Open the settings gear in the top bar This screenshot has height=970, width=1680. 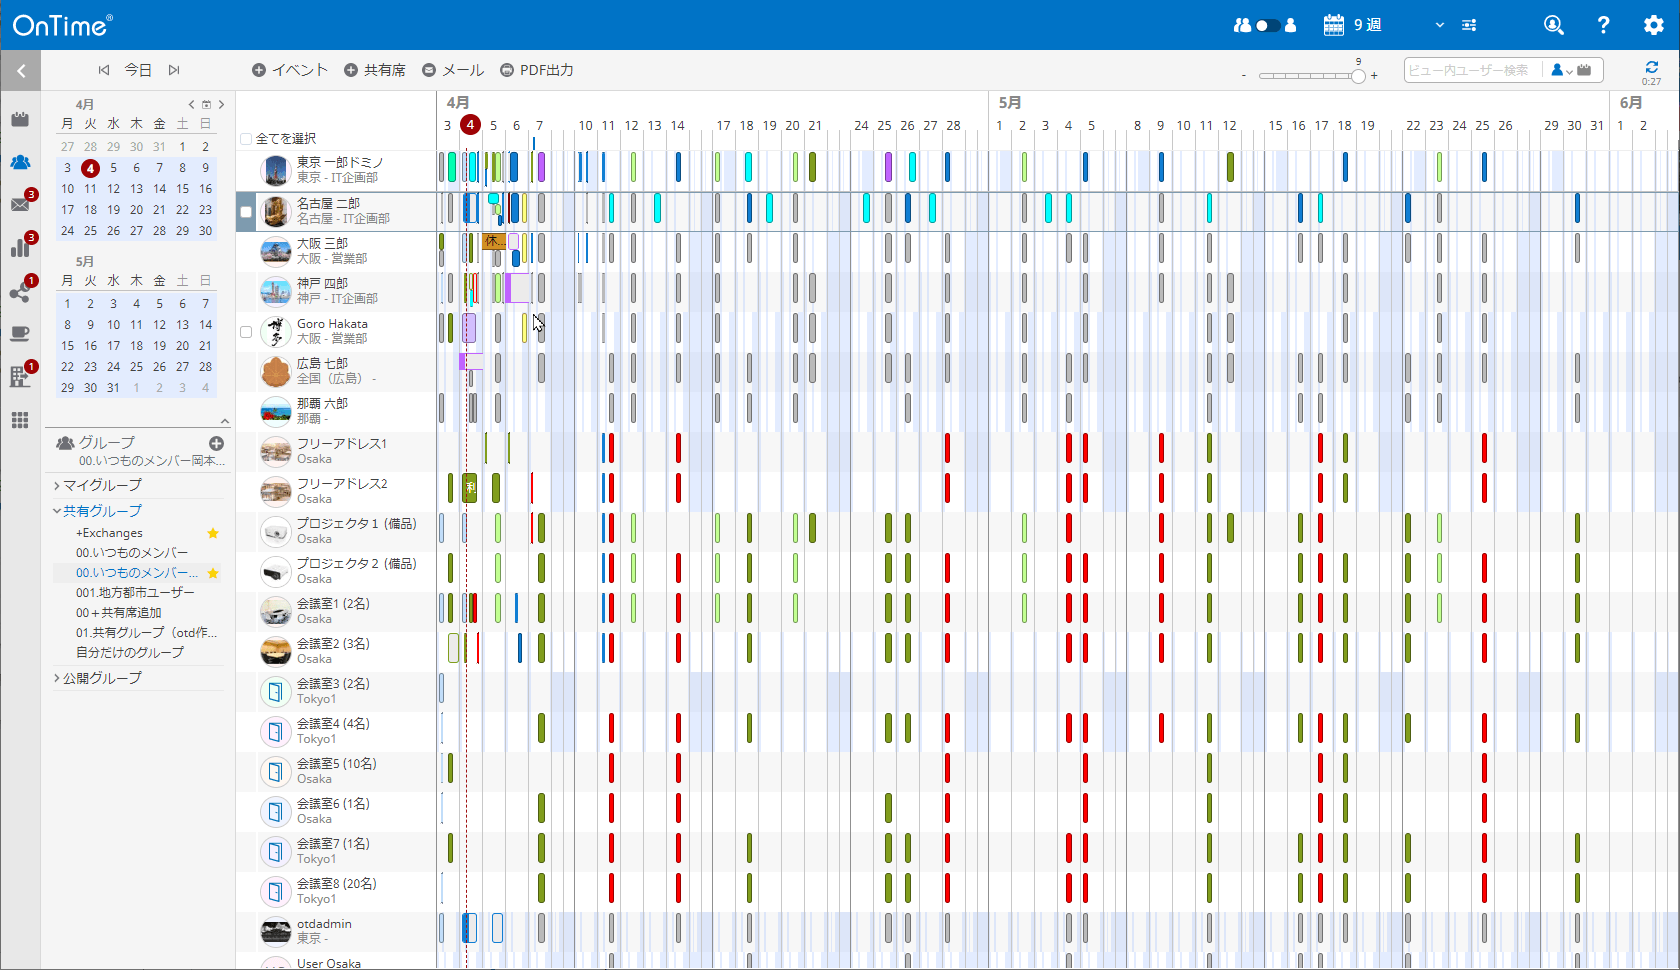[x=1656, y=25]
